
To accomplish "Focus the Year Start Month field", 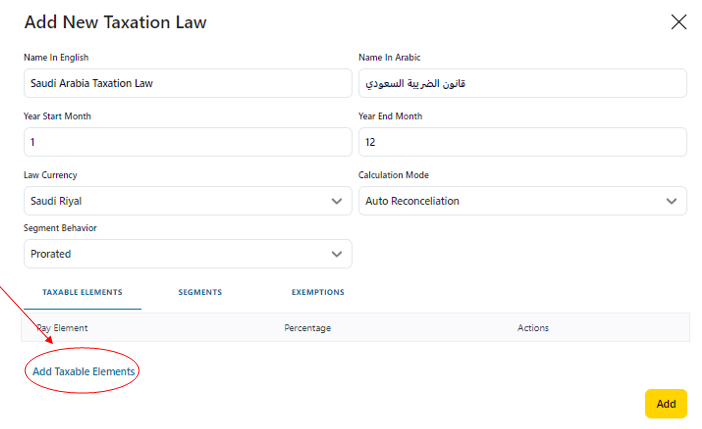I will pyautogui.click(x=187, y=142).
